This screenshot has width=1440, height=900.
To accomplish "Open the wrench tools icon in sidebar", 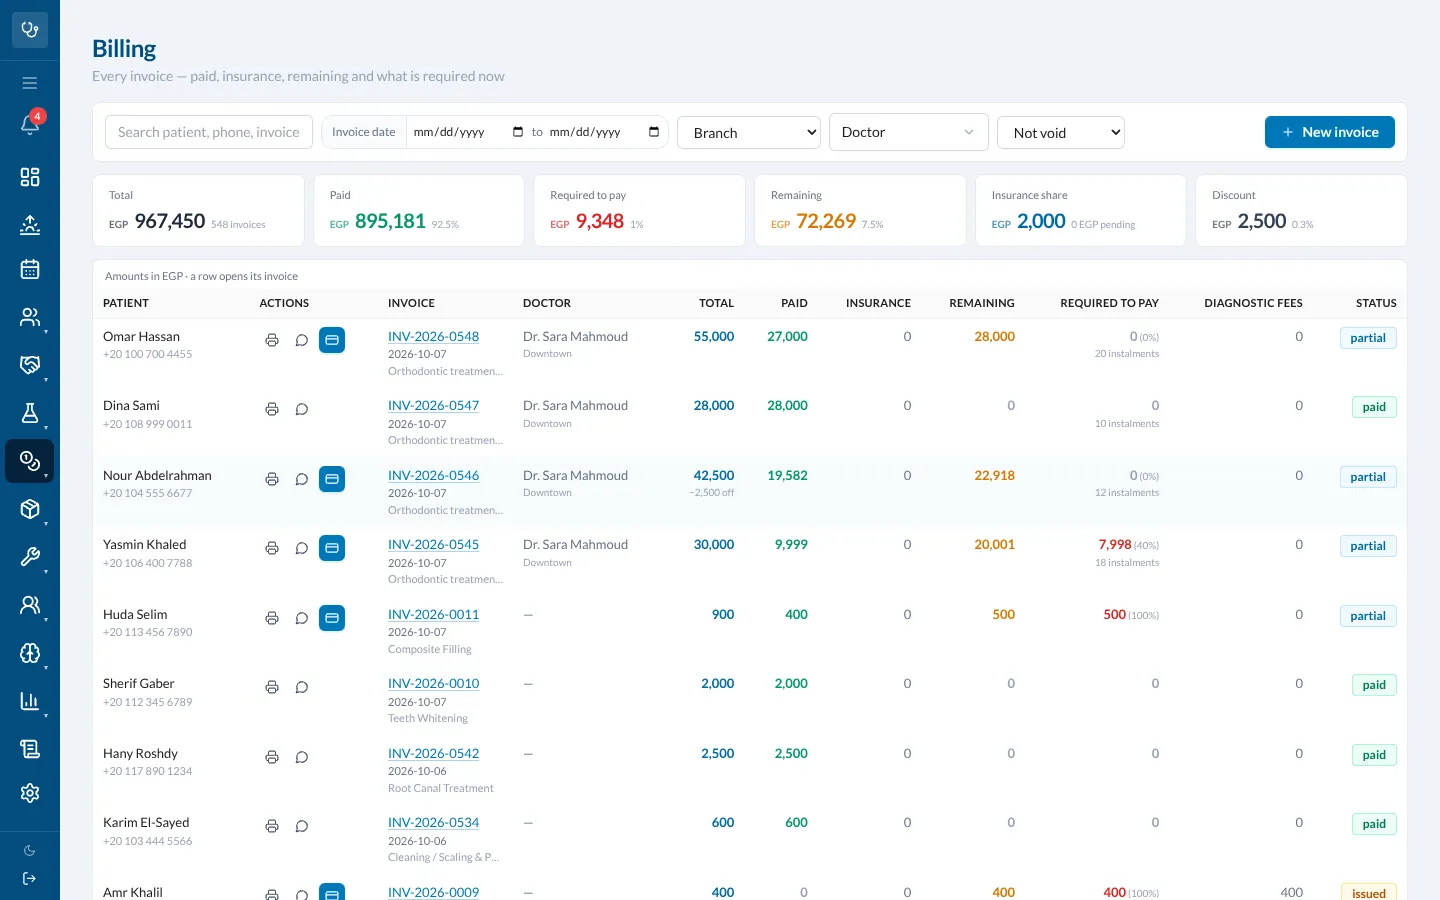I will click(x=30, y=557).
